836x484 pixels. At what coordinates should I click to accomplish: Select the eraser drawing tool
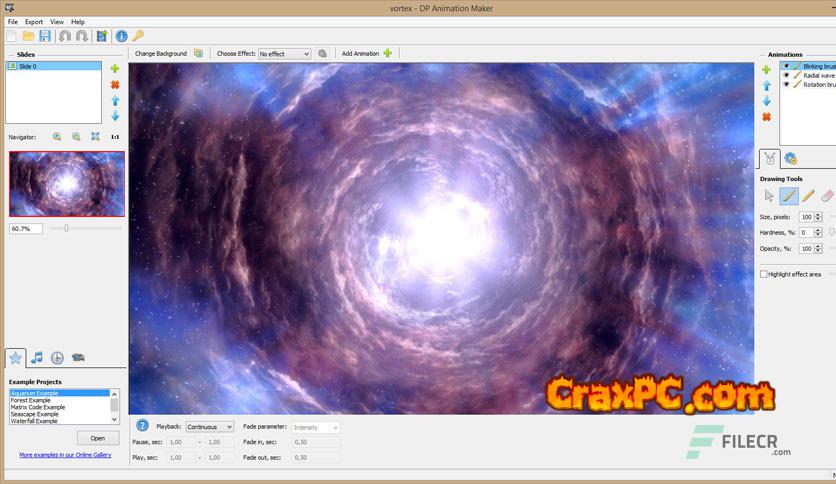[827, 197]
